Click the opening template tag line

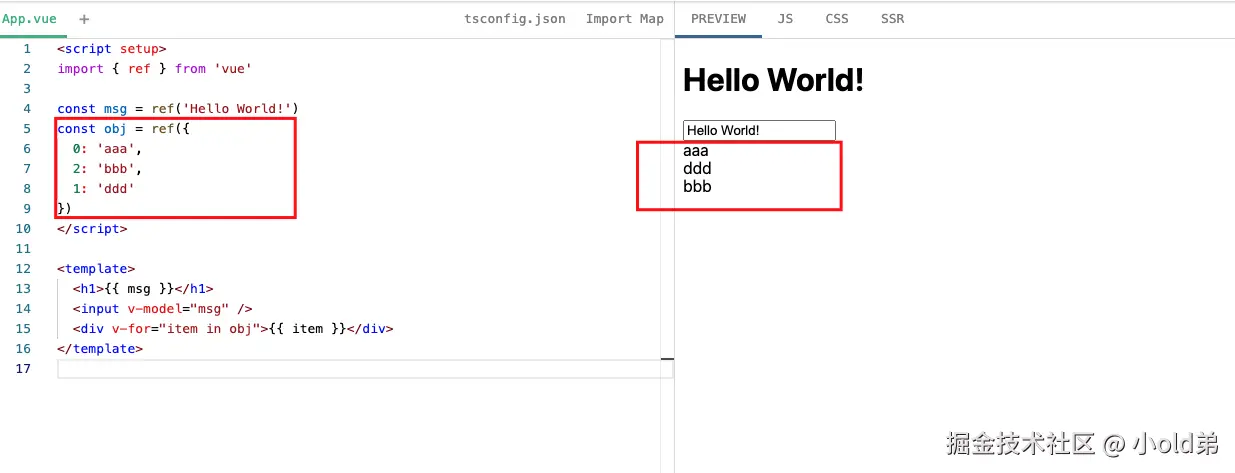(x=96, y=269)
